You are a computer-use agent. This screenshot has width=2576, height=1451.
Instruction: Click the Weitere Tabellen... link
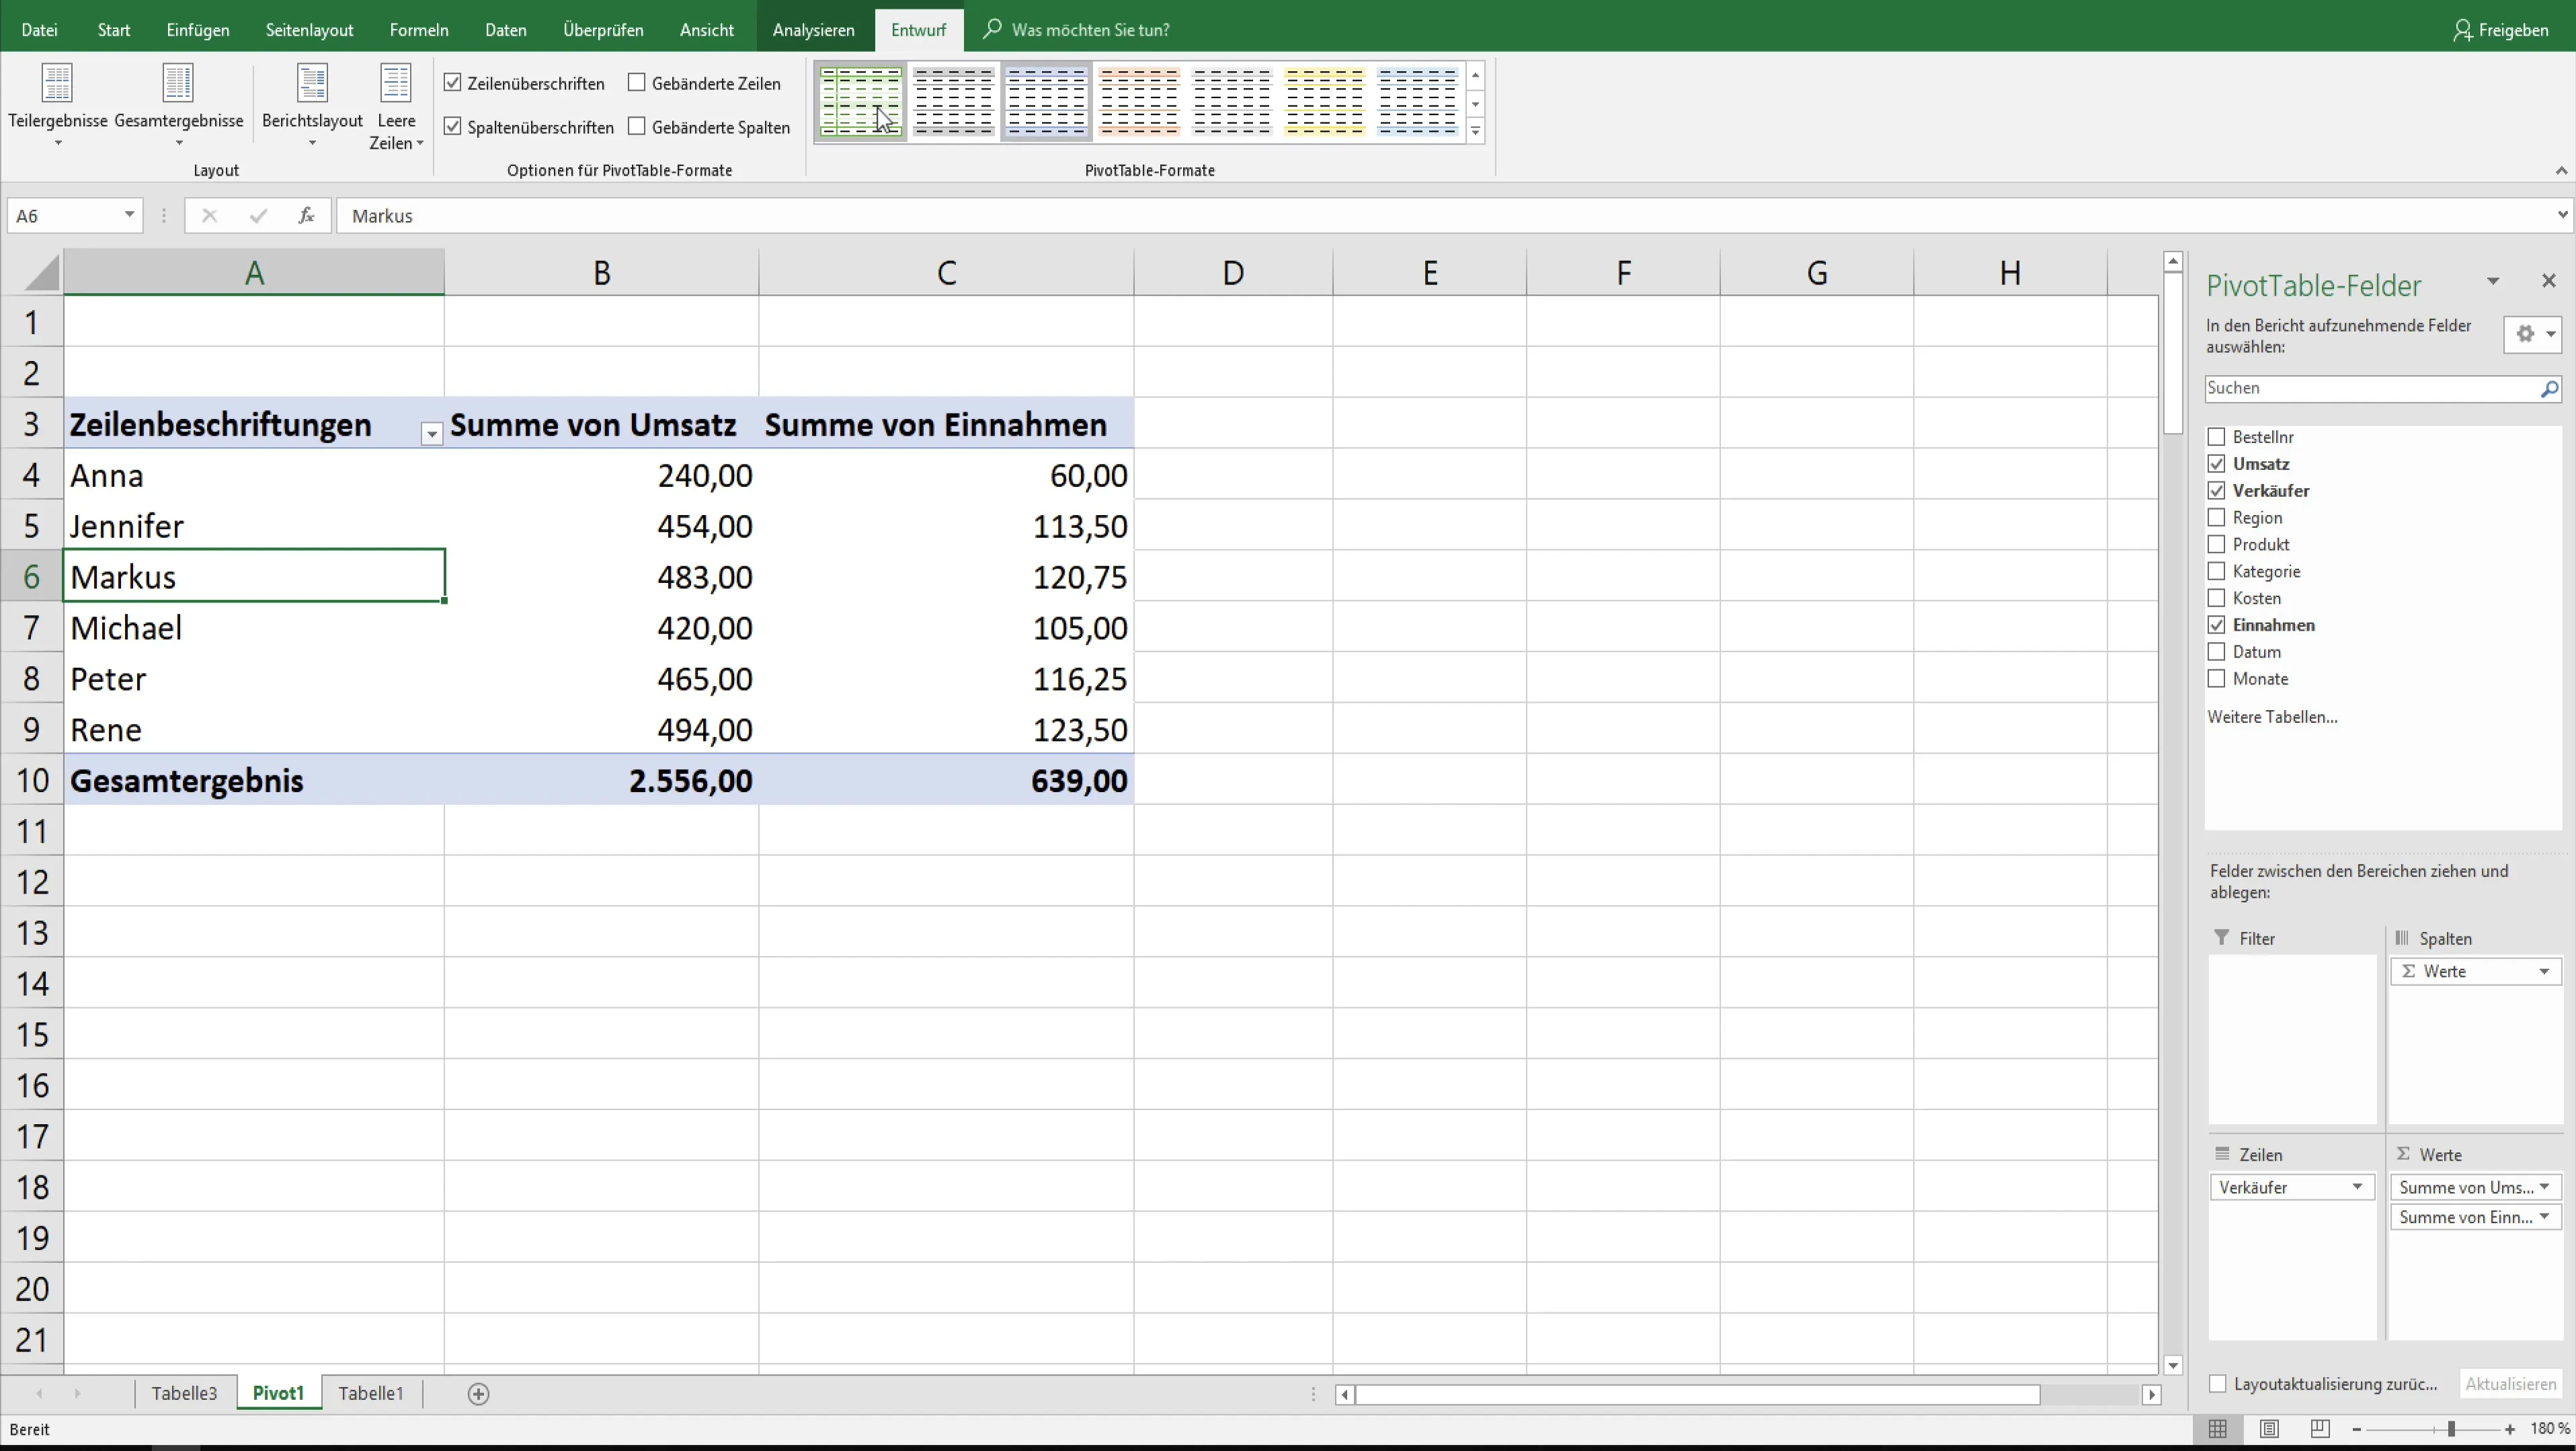pos(2272,717)
